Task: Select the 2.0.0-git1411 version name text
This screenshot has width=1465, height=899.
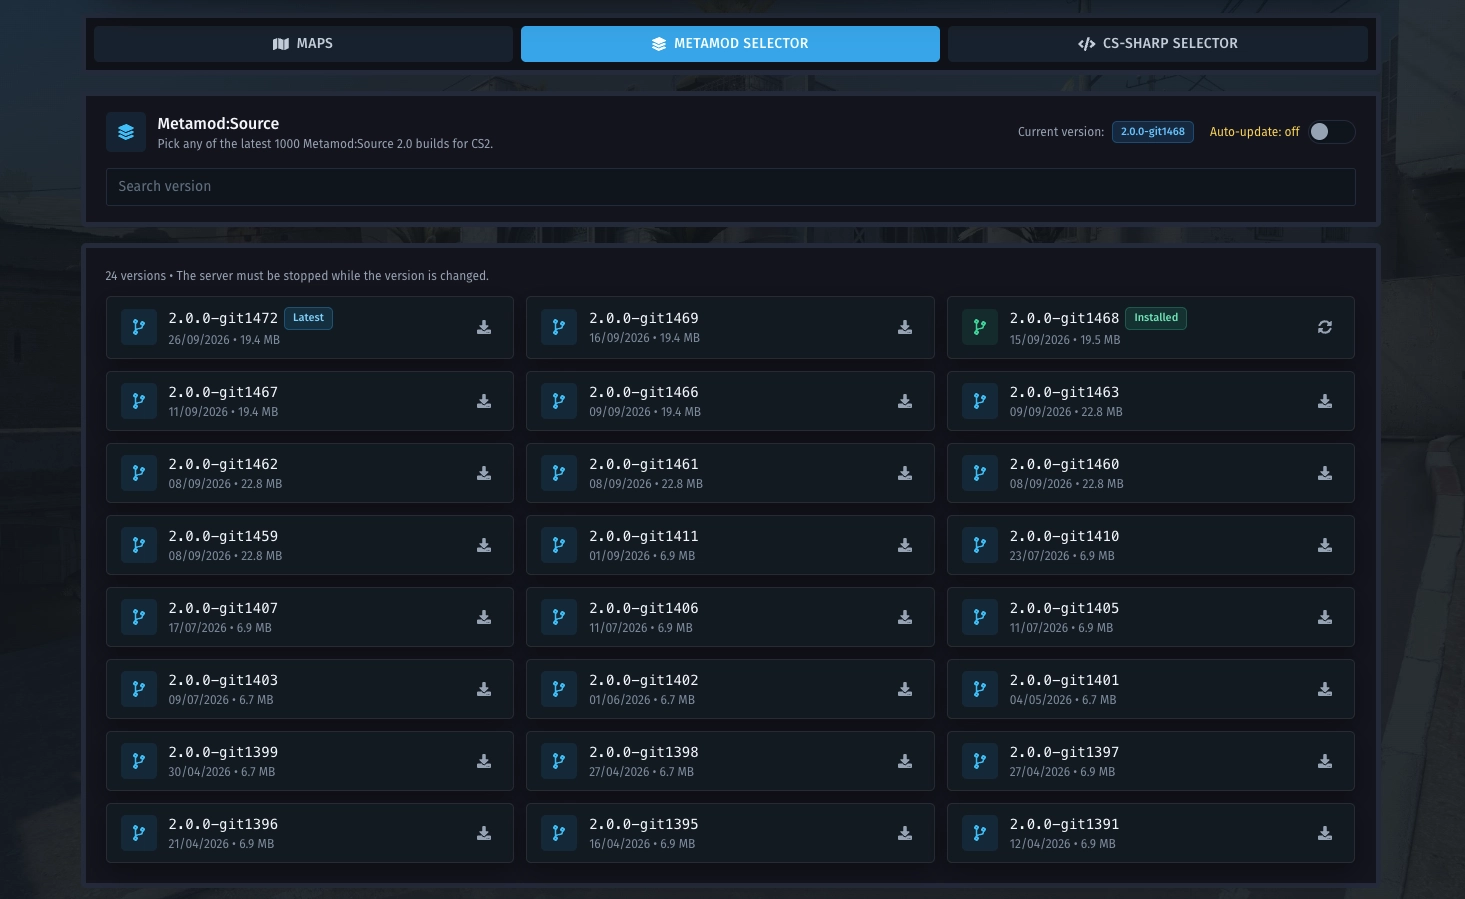Action: tap(644, 536)
